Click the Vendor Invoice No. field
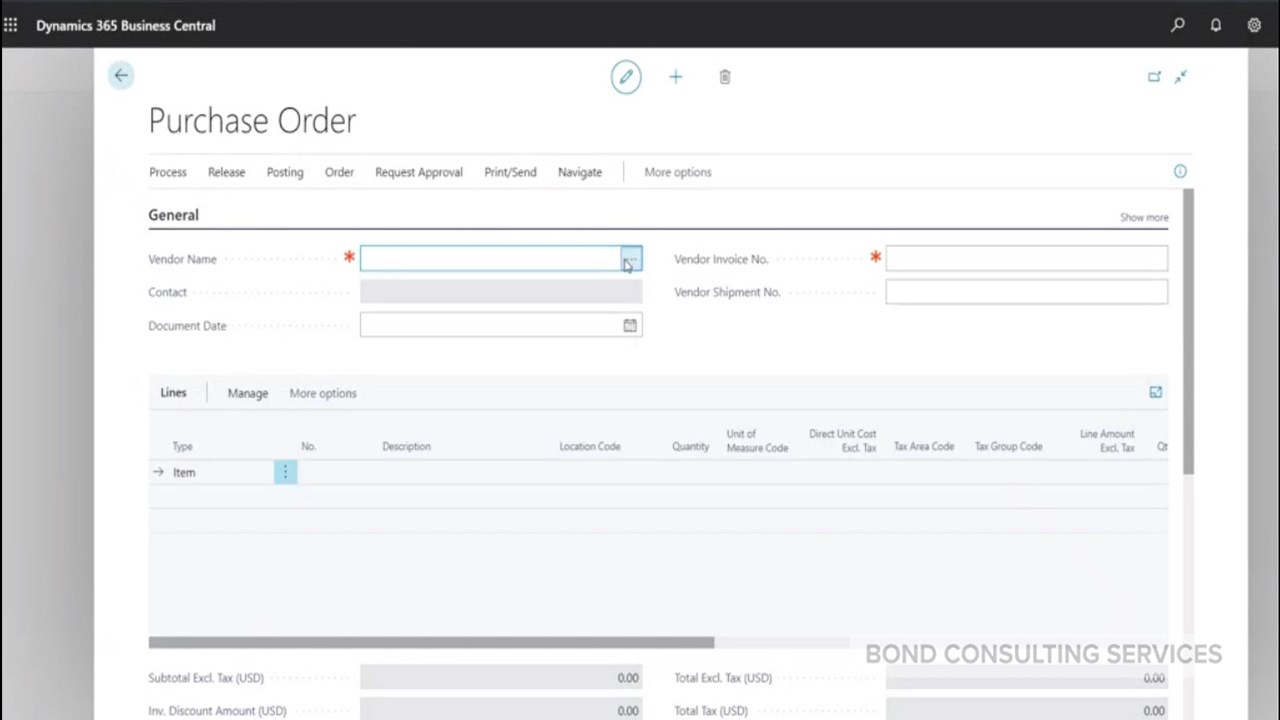The width and height of the screenshot is (1280, 720). [x=1026, y=259]
